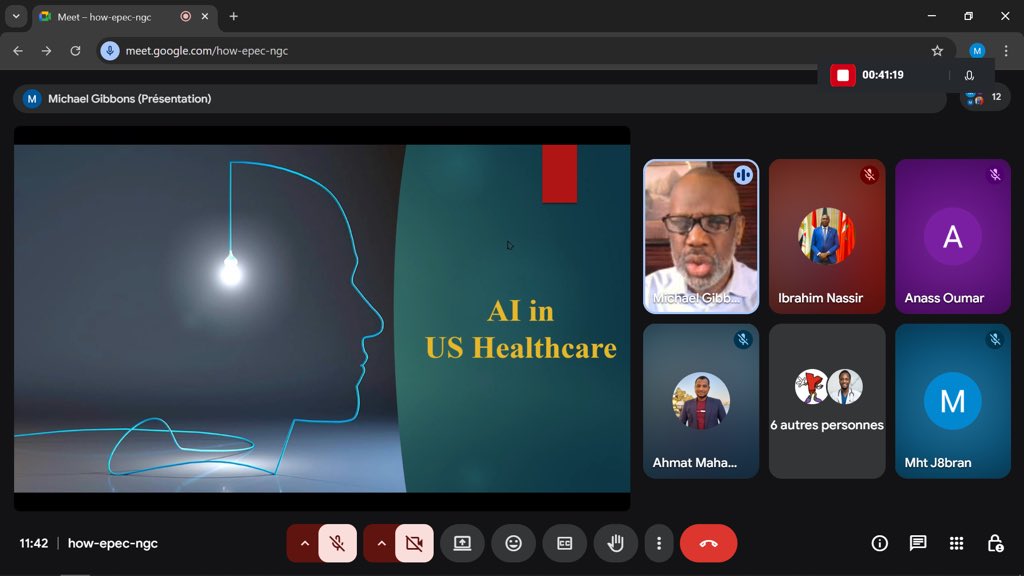Toggle audio levels indicator on Michael Gibbons's tile
The height and width of the screenshot is (576, 1024).
tap(743, 174)
